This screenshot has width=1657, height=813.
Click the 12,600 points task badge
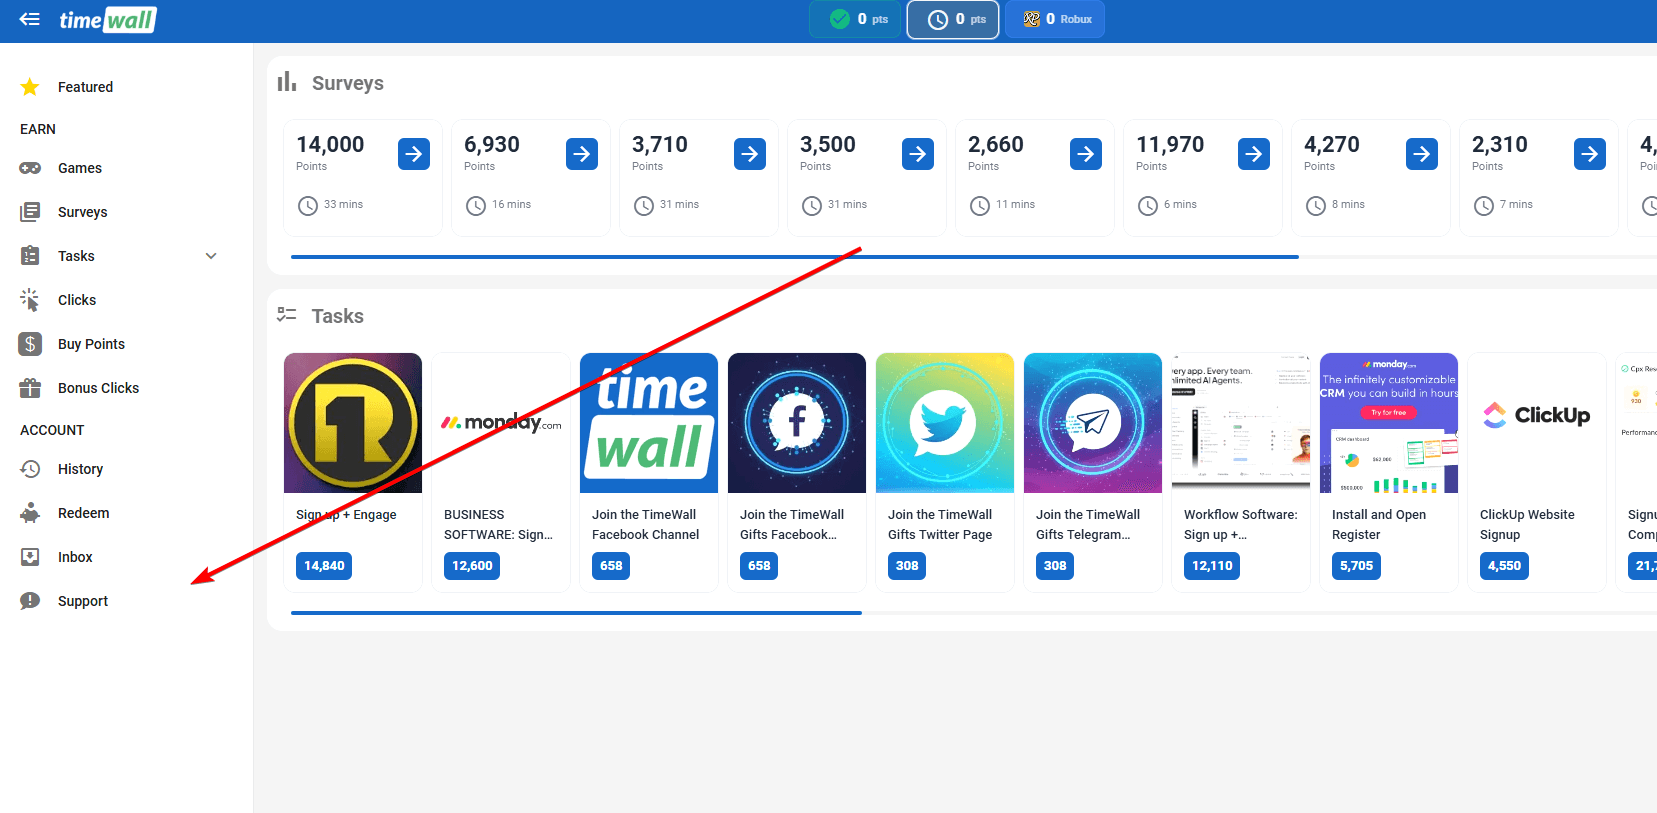click(472, 566)
